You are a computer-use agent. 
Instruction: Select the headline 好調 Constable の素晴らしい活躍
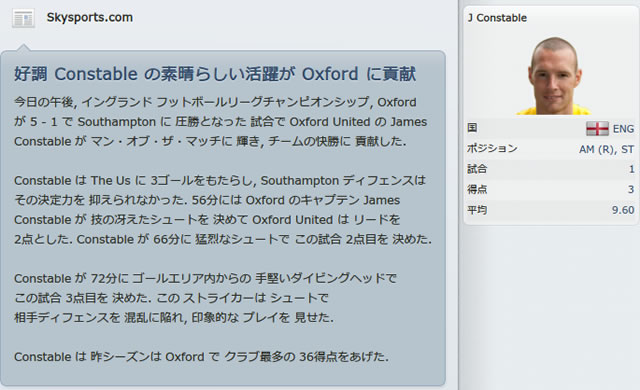215,74
